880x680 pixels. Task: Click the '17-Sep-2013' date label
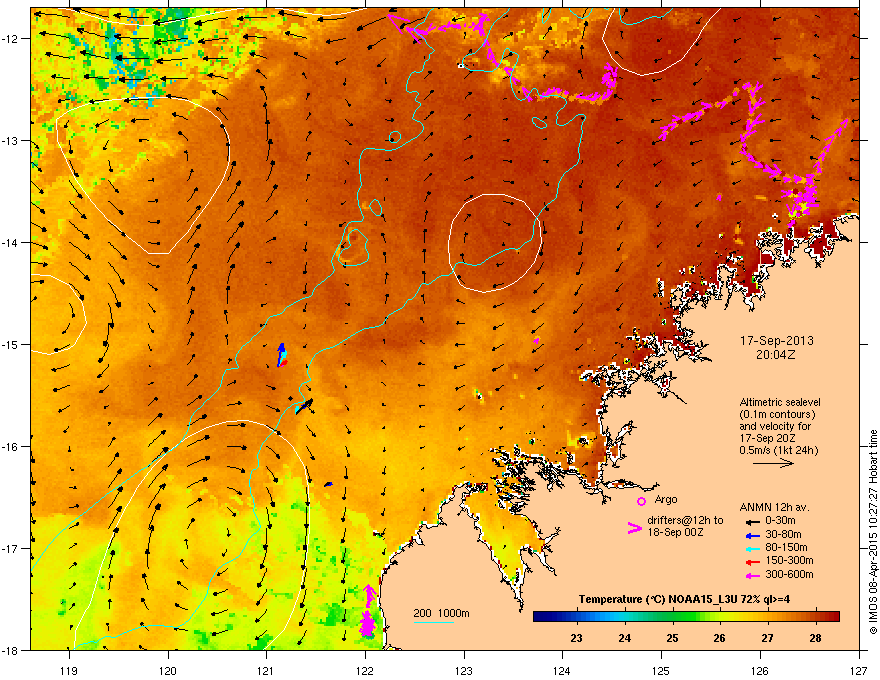coord(776,341)
